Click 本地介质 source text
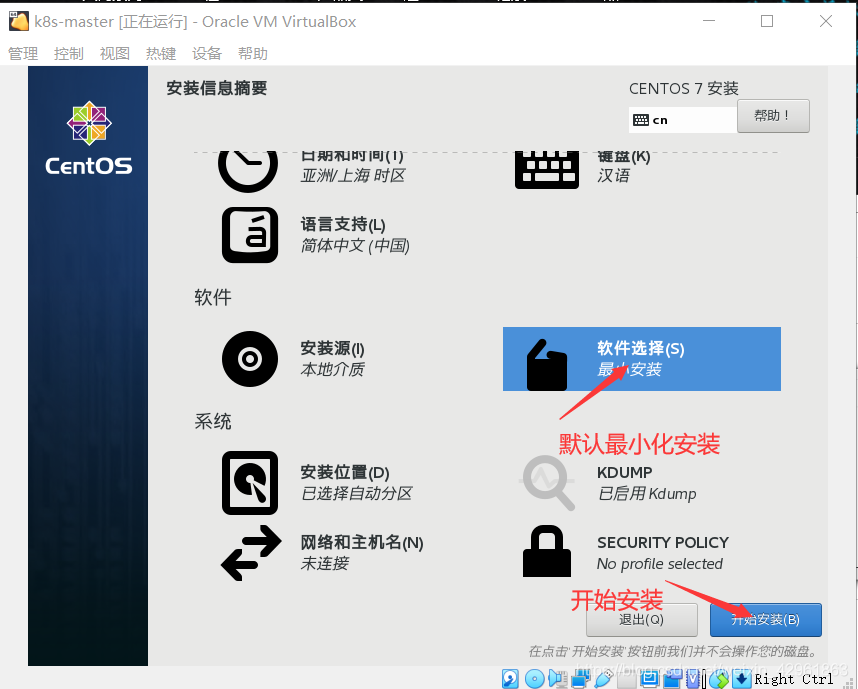Image resolution: width=858 pixels, height=689 pixels. [332, 369]
